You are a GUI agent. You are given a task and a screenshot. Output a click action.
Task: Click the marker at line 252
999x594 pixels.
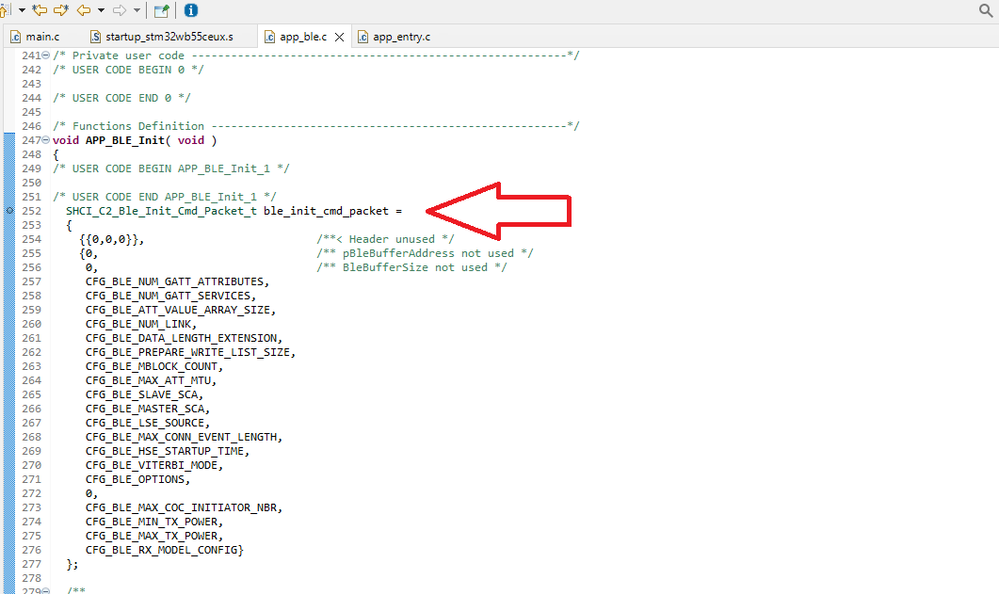(9, 211)
